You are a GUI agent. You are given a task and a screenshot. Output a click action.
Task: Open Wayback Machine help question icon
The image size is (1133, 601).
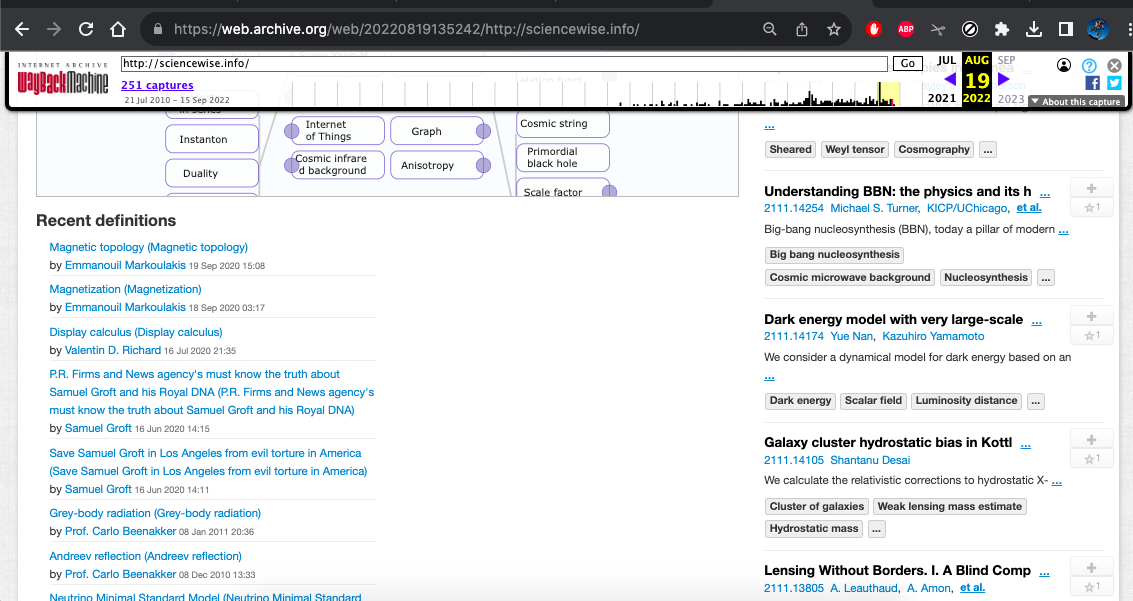(x=1090, y=65)
